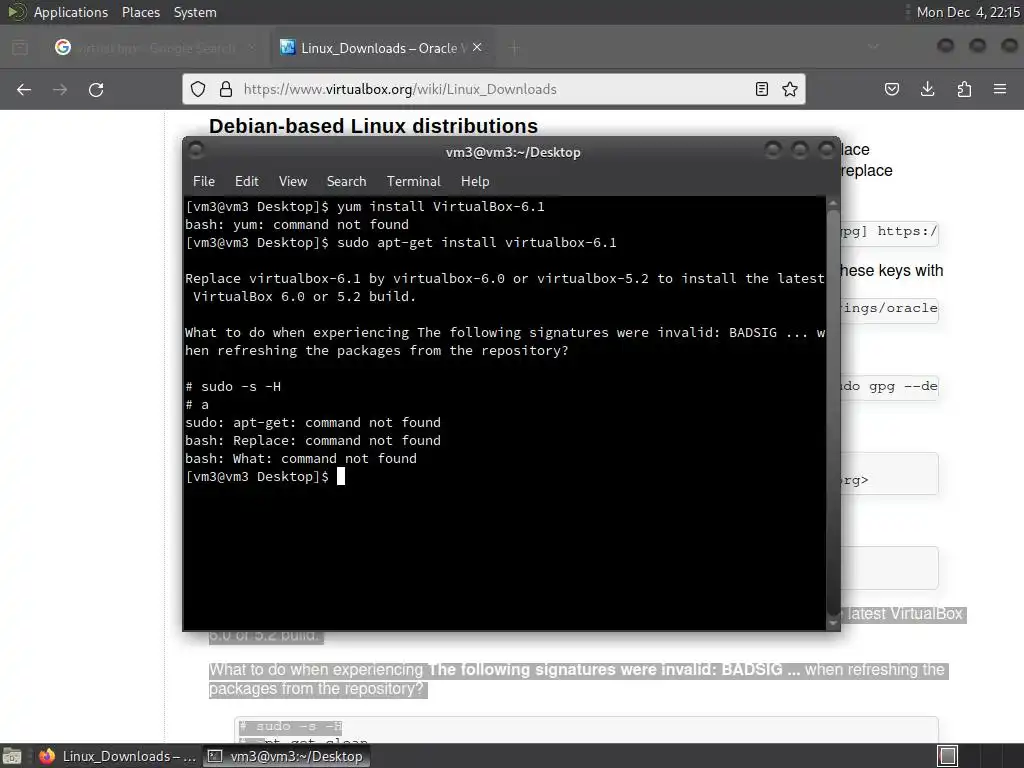Open a new tab with the plus button
1024x768 pixels.
click(x=515, y=48)
